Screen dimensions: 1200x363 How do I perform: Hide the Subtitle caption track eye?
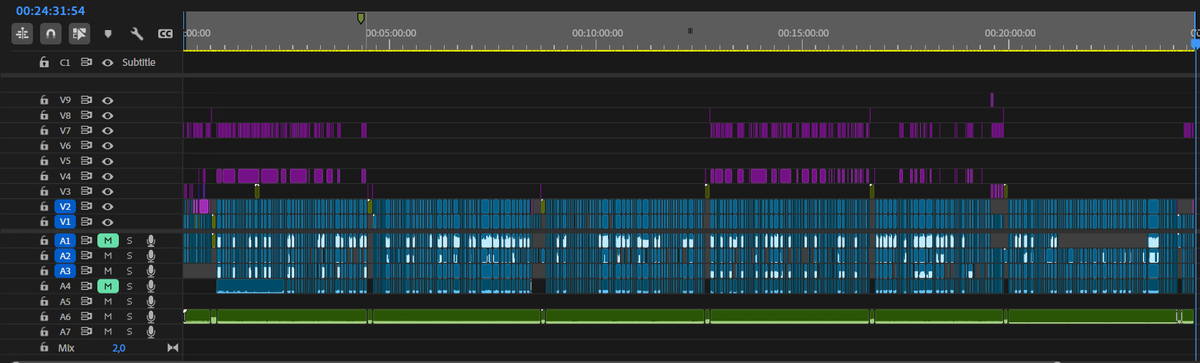[107, 62]
